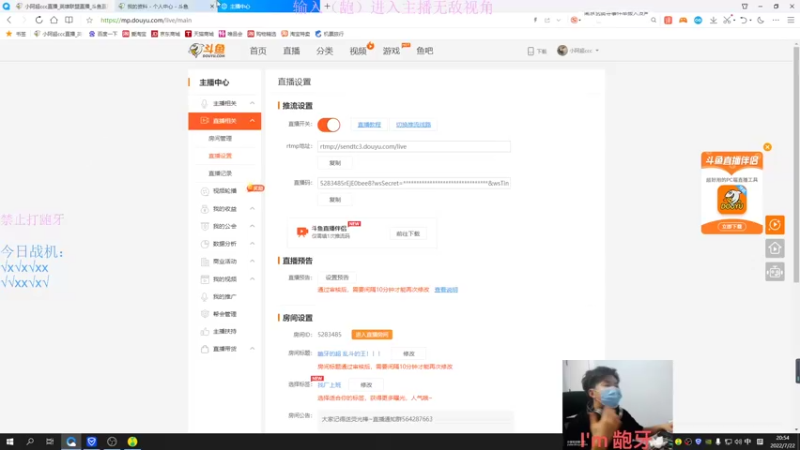Close the 斗鱼直播伴侣 floating ad
Image resolution: width=800 pixels, height=450 pixels.
[767, 147]
